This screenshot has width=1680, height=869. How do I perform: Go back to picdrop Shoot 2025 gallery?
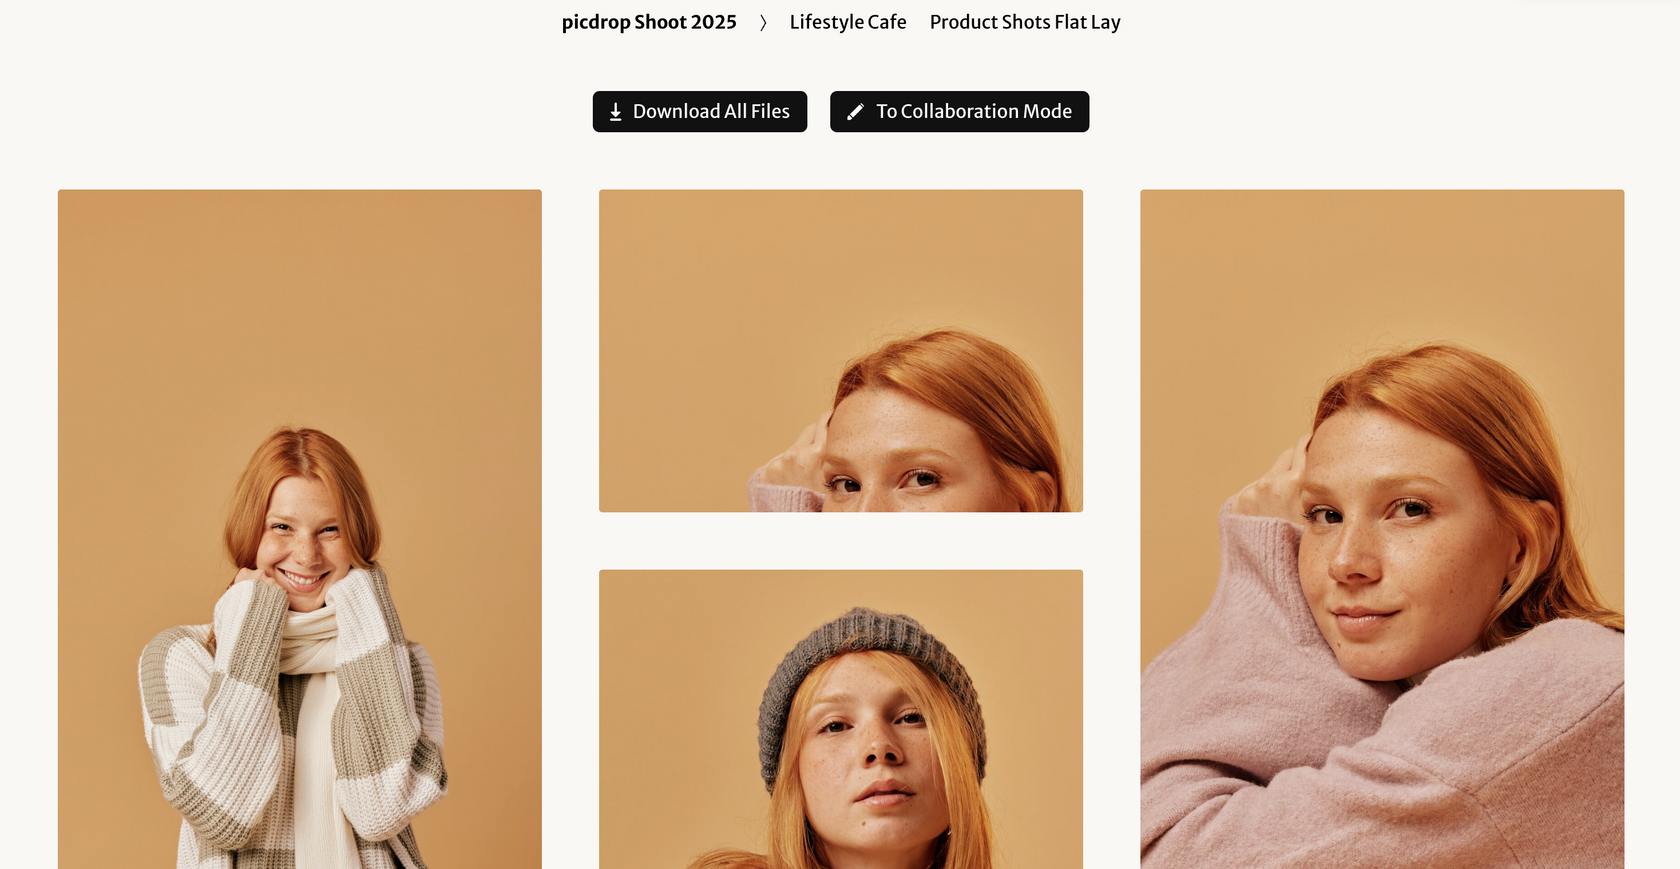point(649,22)
